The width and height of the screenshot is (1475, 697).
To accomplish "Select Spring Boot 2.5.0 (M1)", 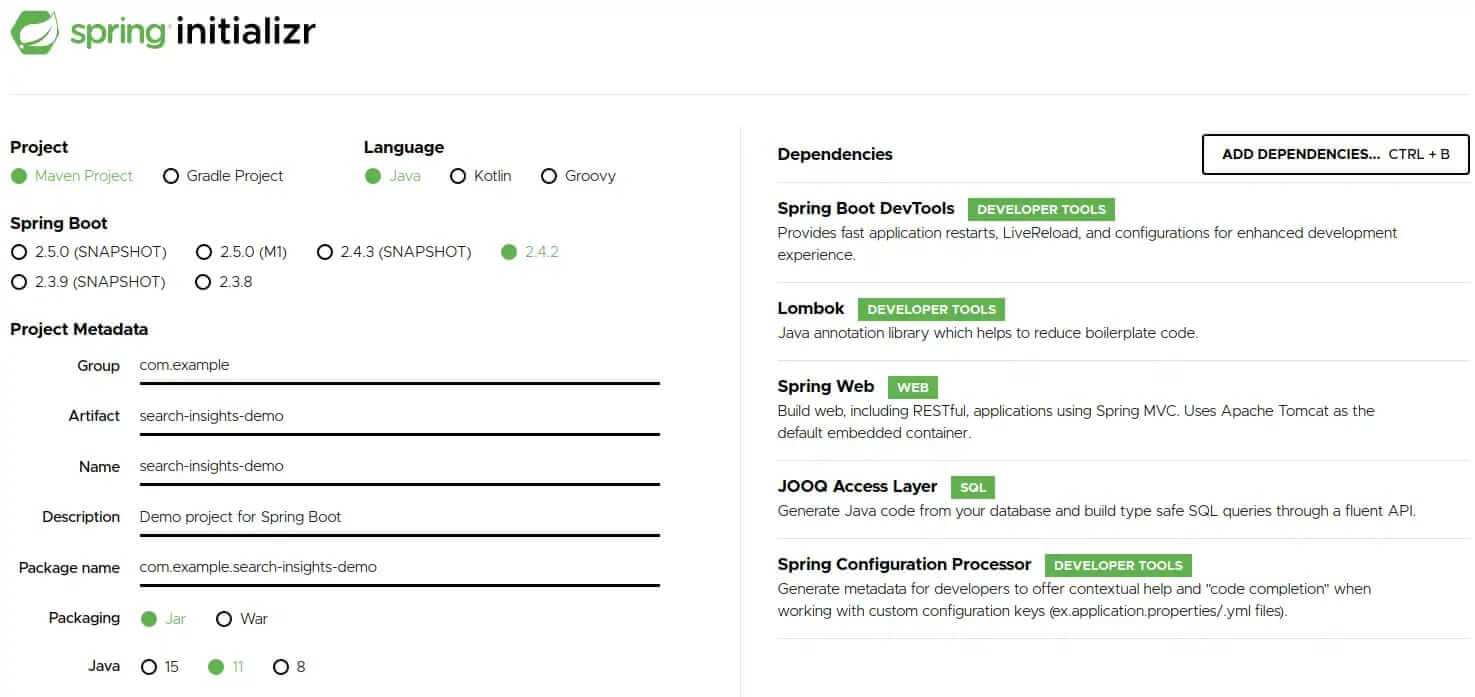I will pos(204,252).
